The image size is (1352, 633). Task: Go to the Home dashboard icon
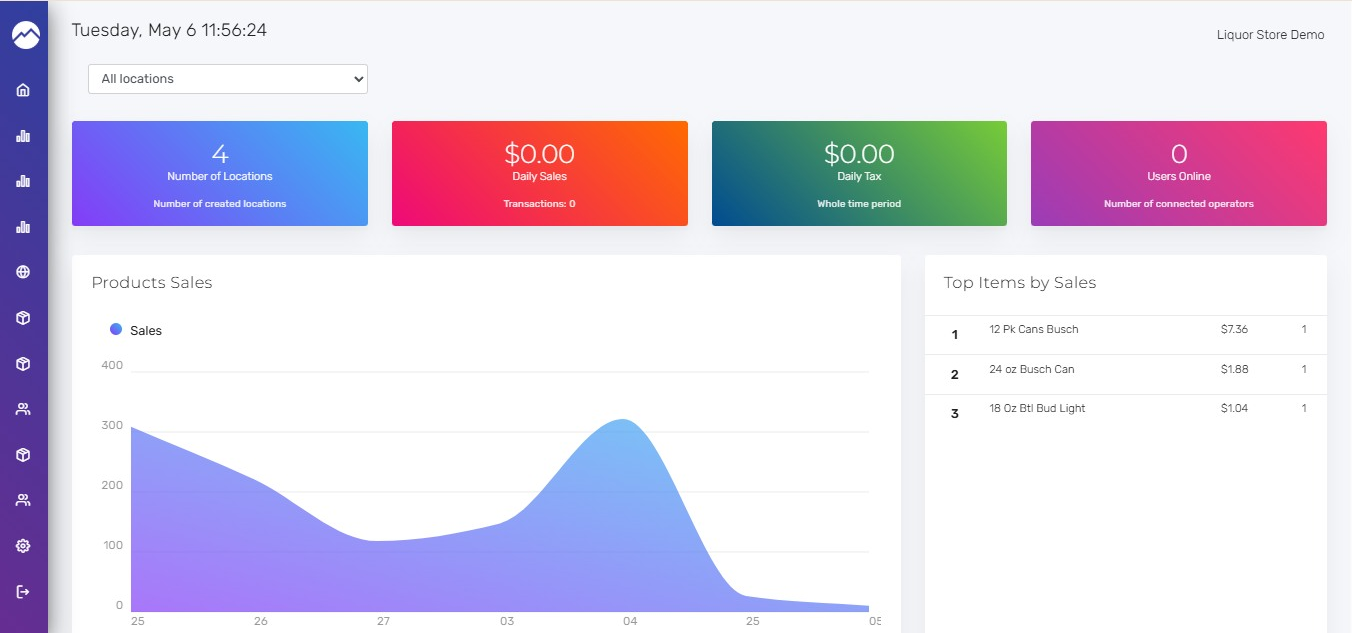pos(23,90)
